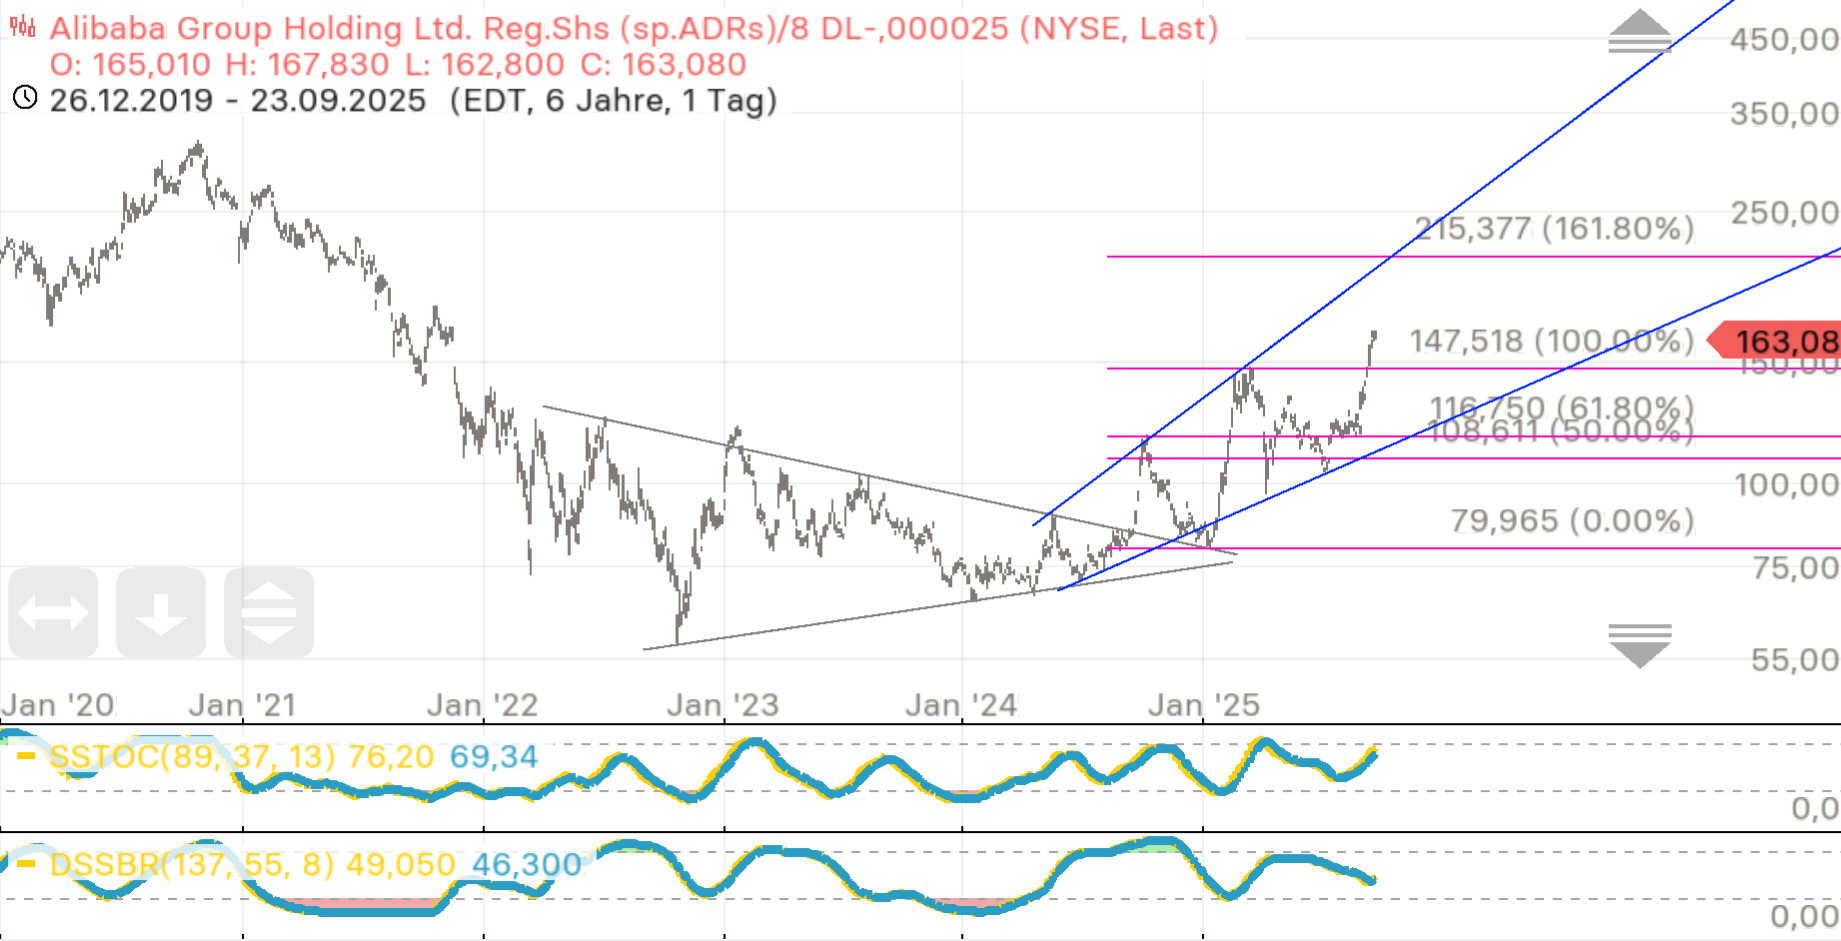Image resolution: width=1841 pixels, height=941 pixels.
Task: Click the clock icon beside the date range
Action: click(x=25, y=98)
